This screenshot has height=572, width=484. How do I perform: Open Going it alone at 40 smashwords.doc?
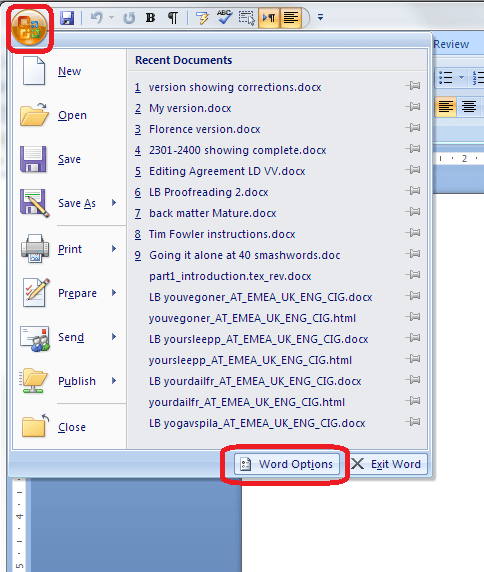tap(245, 255)
